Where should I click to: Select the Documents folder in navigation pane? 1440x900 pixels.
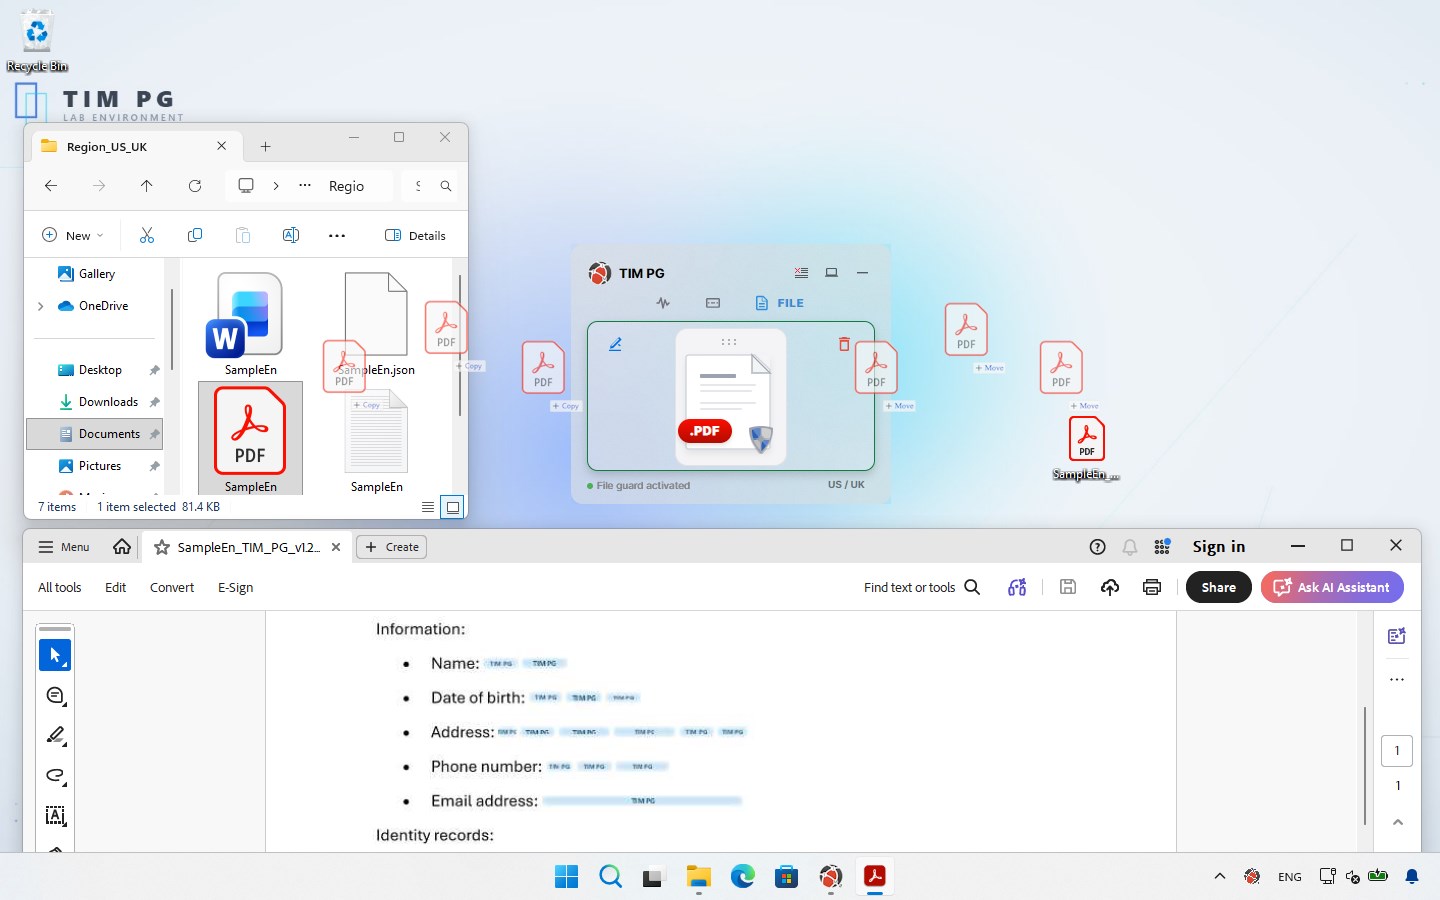[95, 434]
